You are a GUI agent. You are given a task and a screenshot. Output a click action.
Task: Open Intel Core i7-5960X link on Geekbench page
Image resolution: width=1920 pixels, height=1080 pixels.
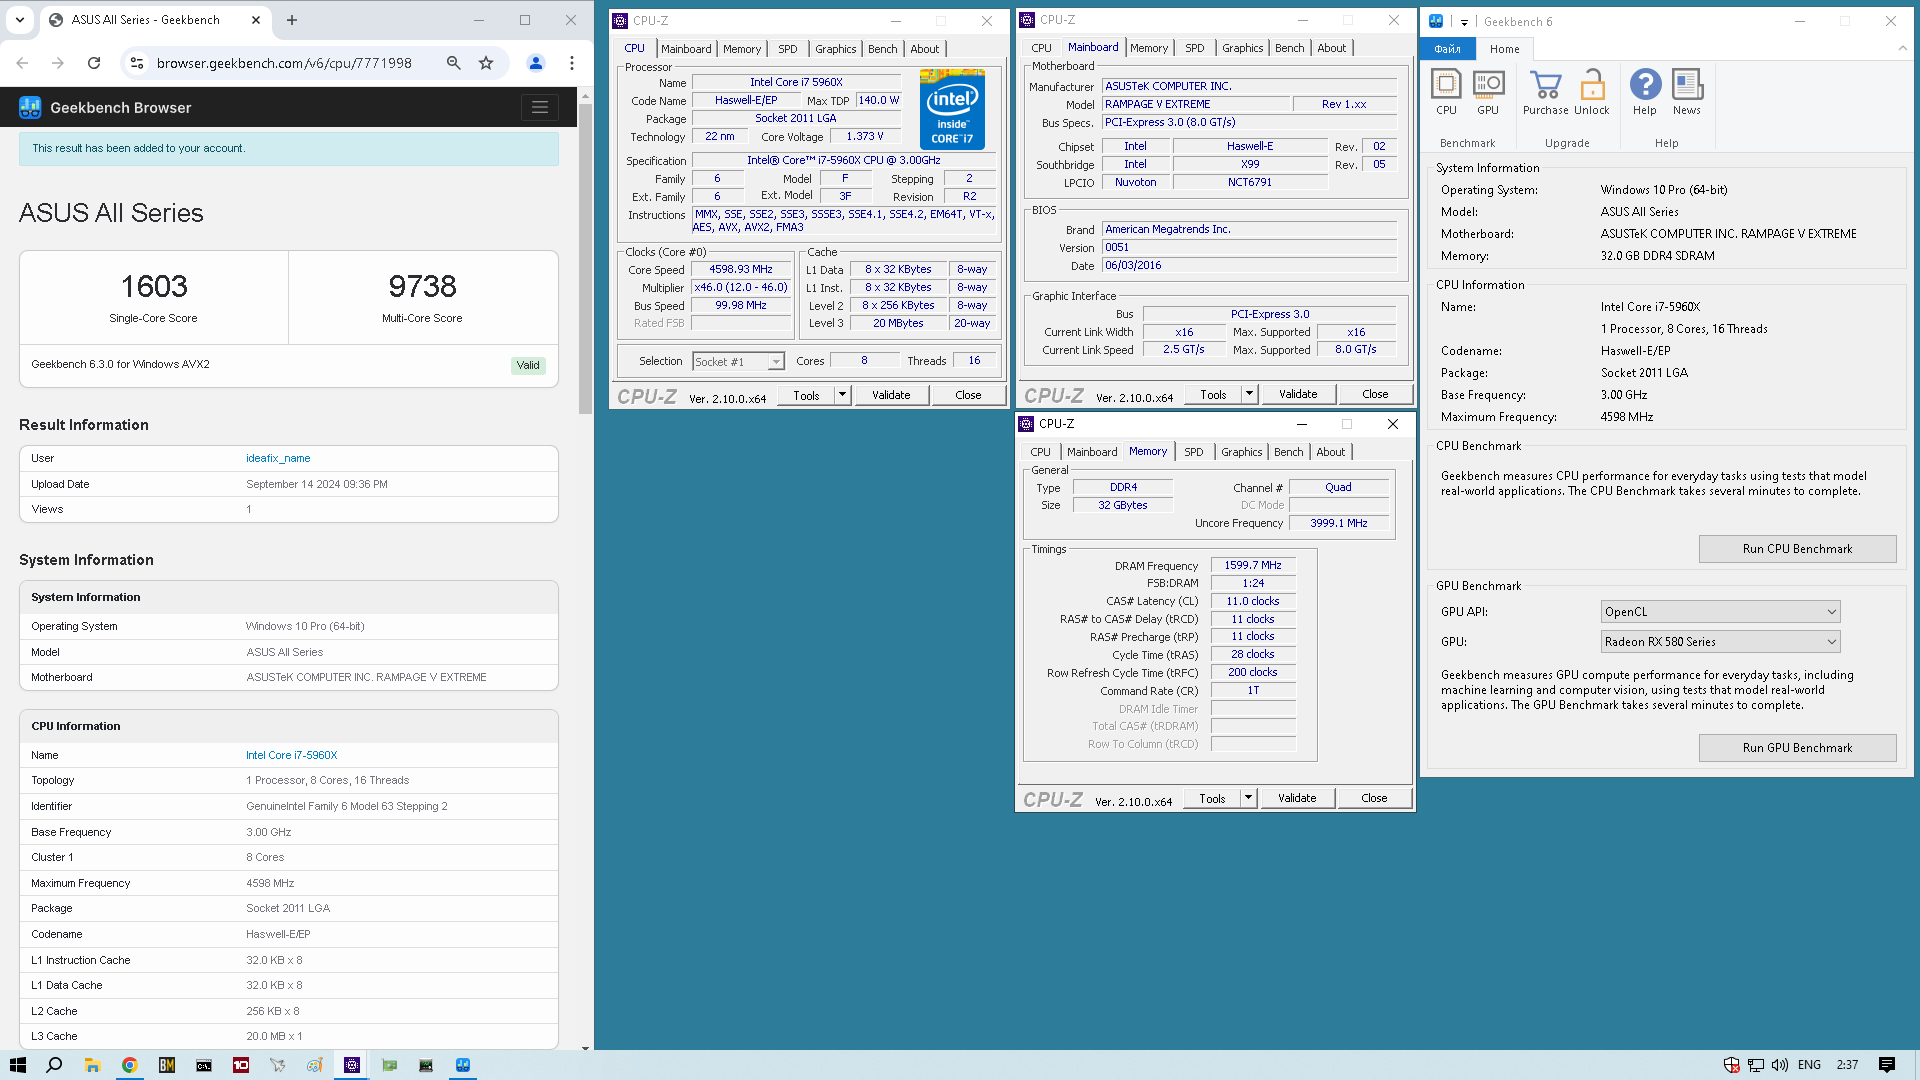pyautogui.click(x=292, y=756)
